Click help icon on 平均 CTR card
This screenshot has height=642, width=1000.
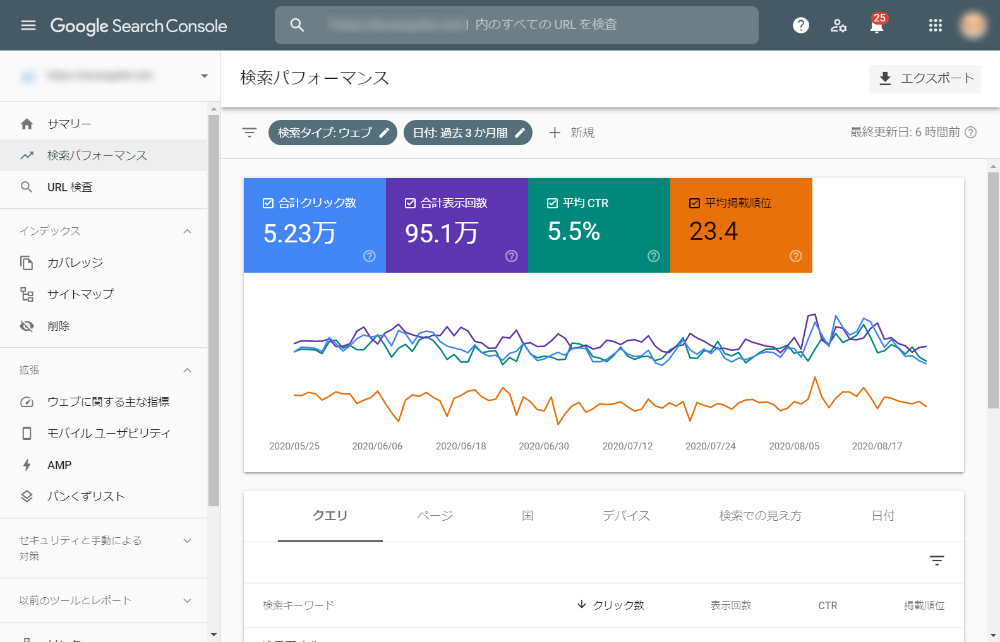point(654,256)
